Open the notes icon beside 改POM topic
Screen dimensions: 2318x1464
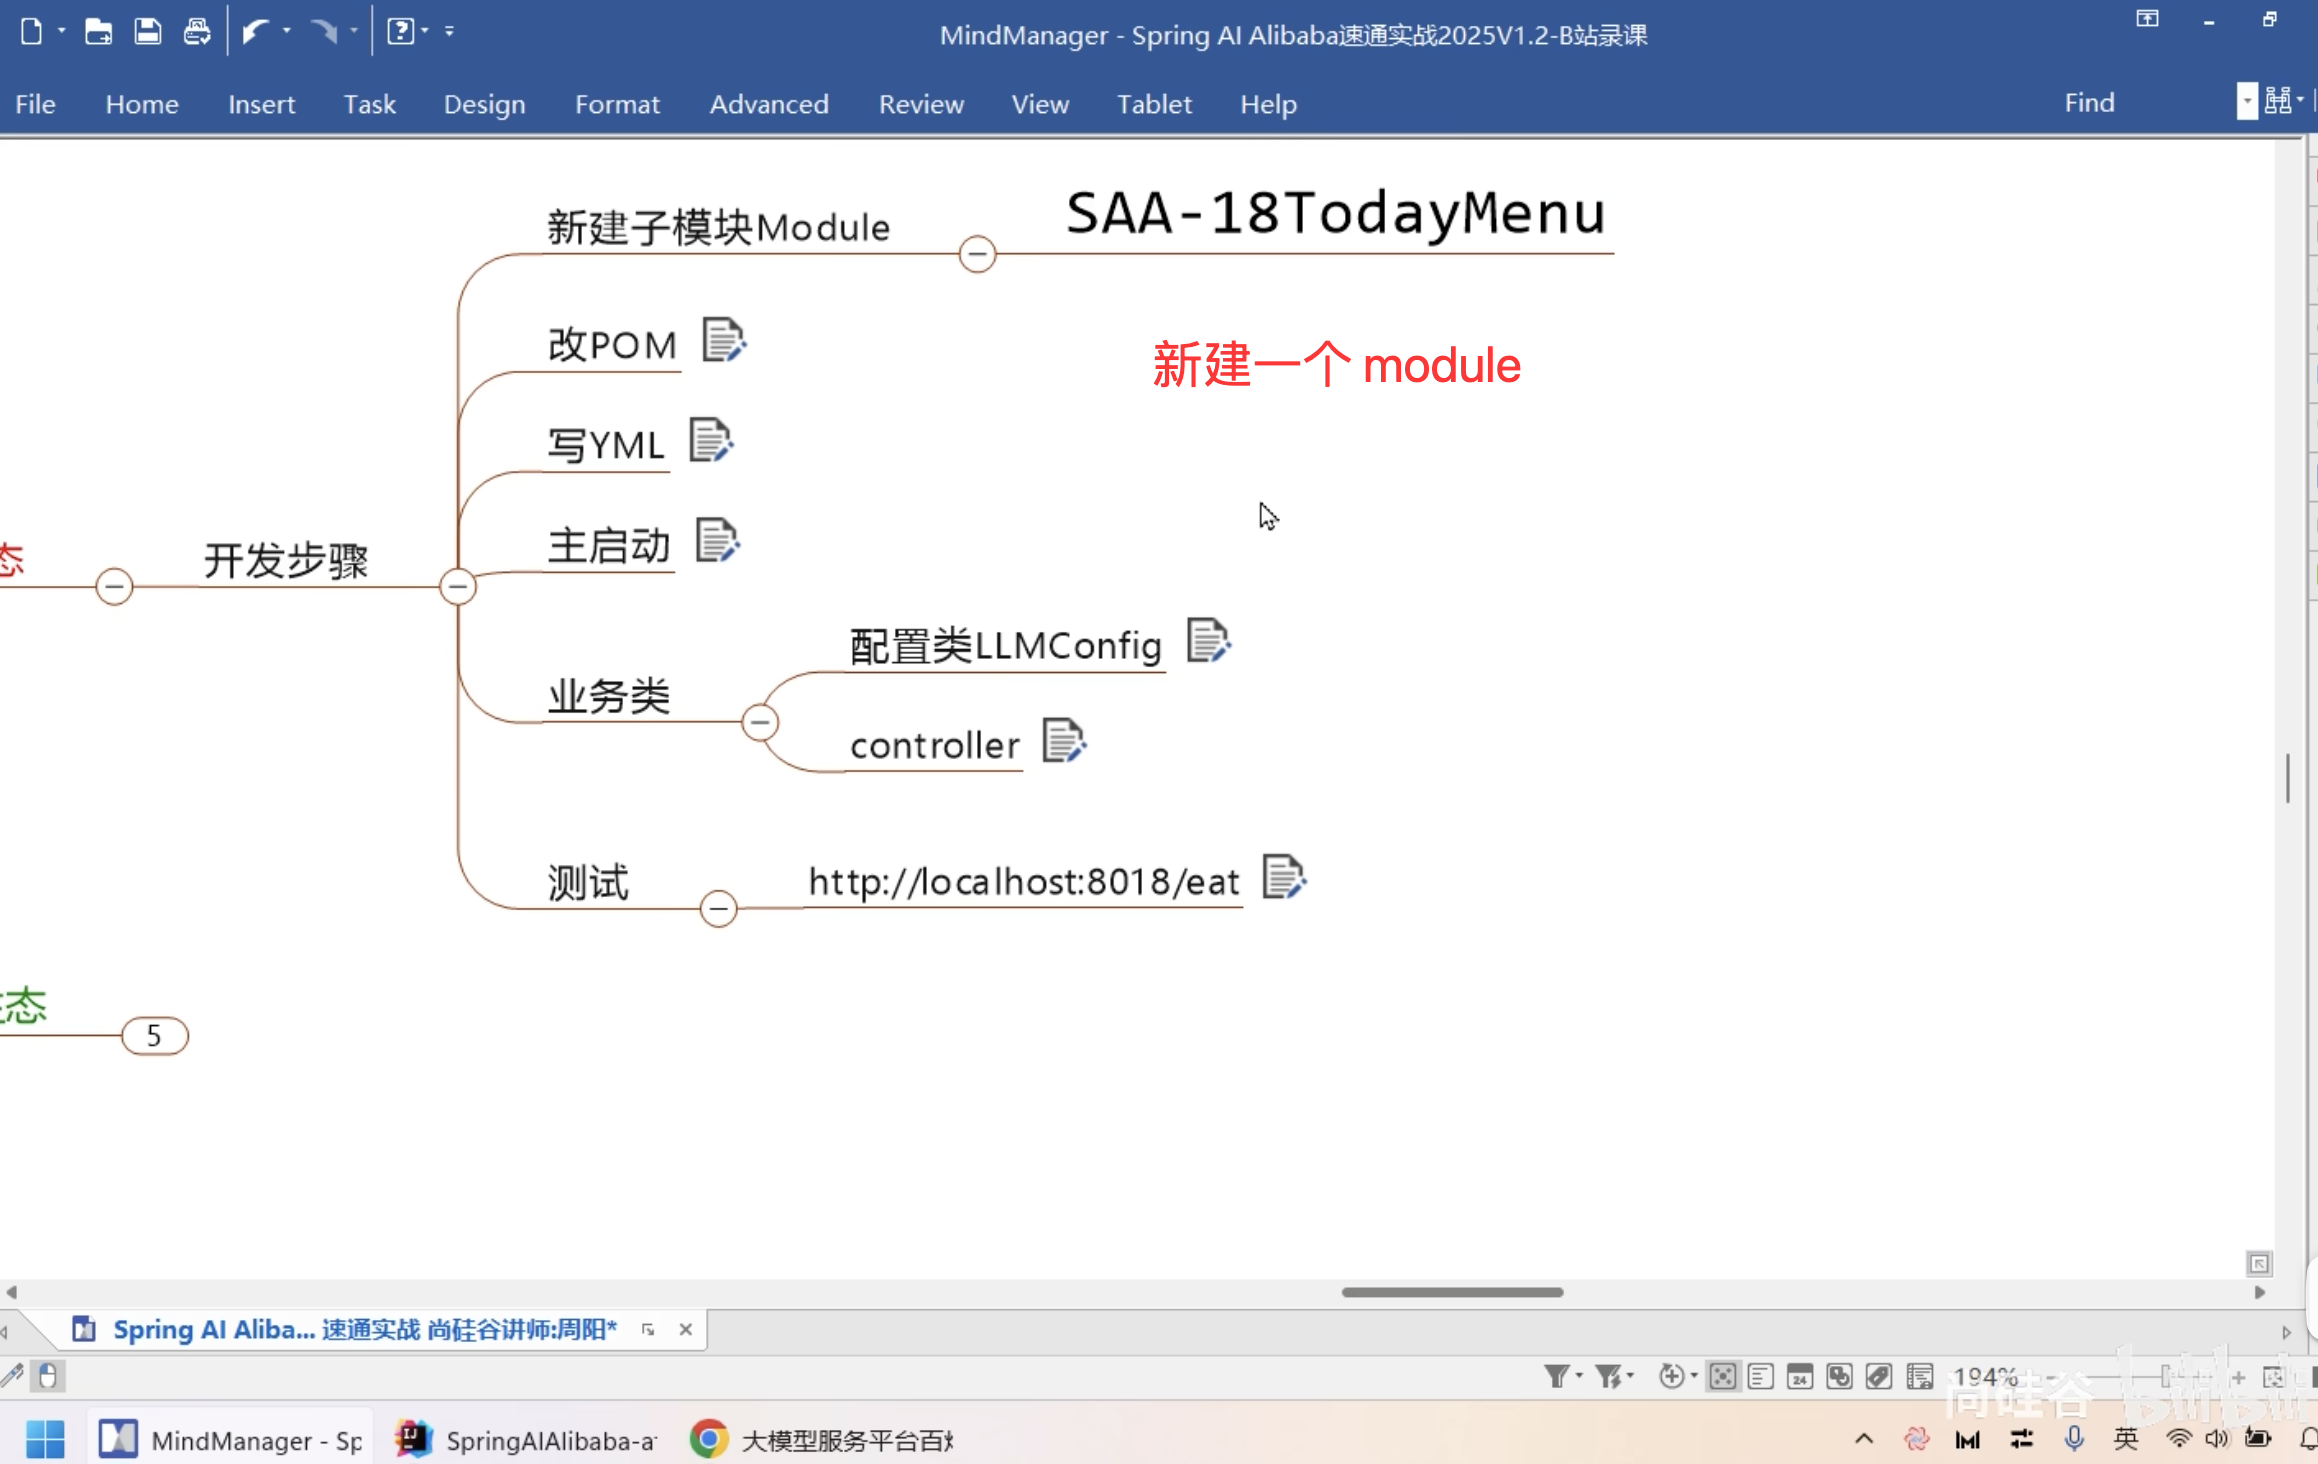coord(723,341)
